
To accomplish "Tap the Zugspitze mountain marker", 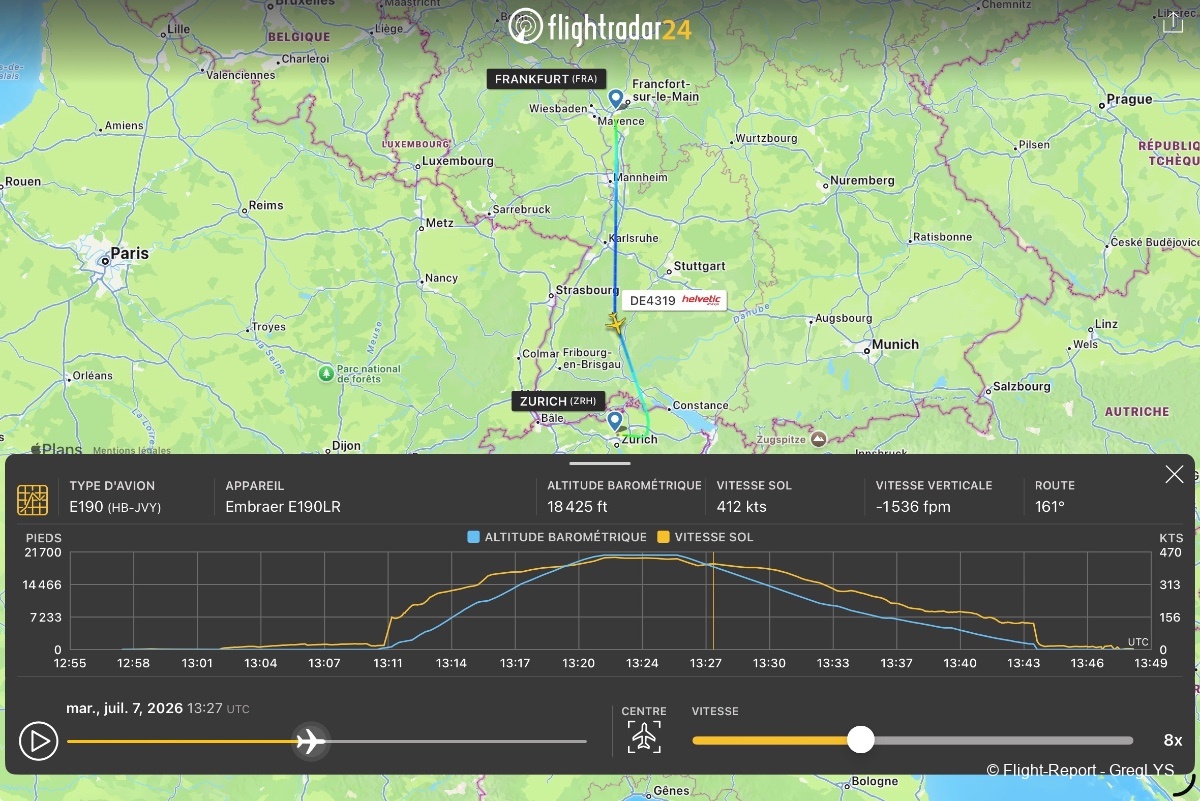I will 819,439.
